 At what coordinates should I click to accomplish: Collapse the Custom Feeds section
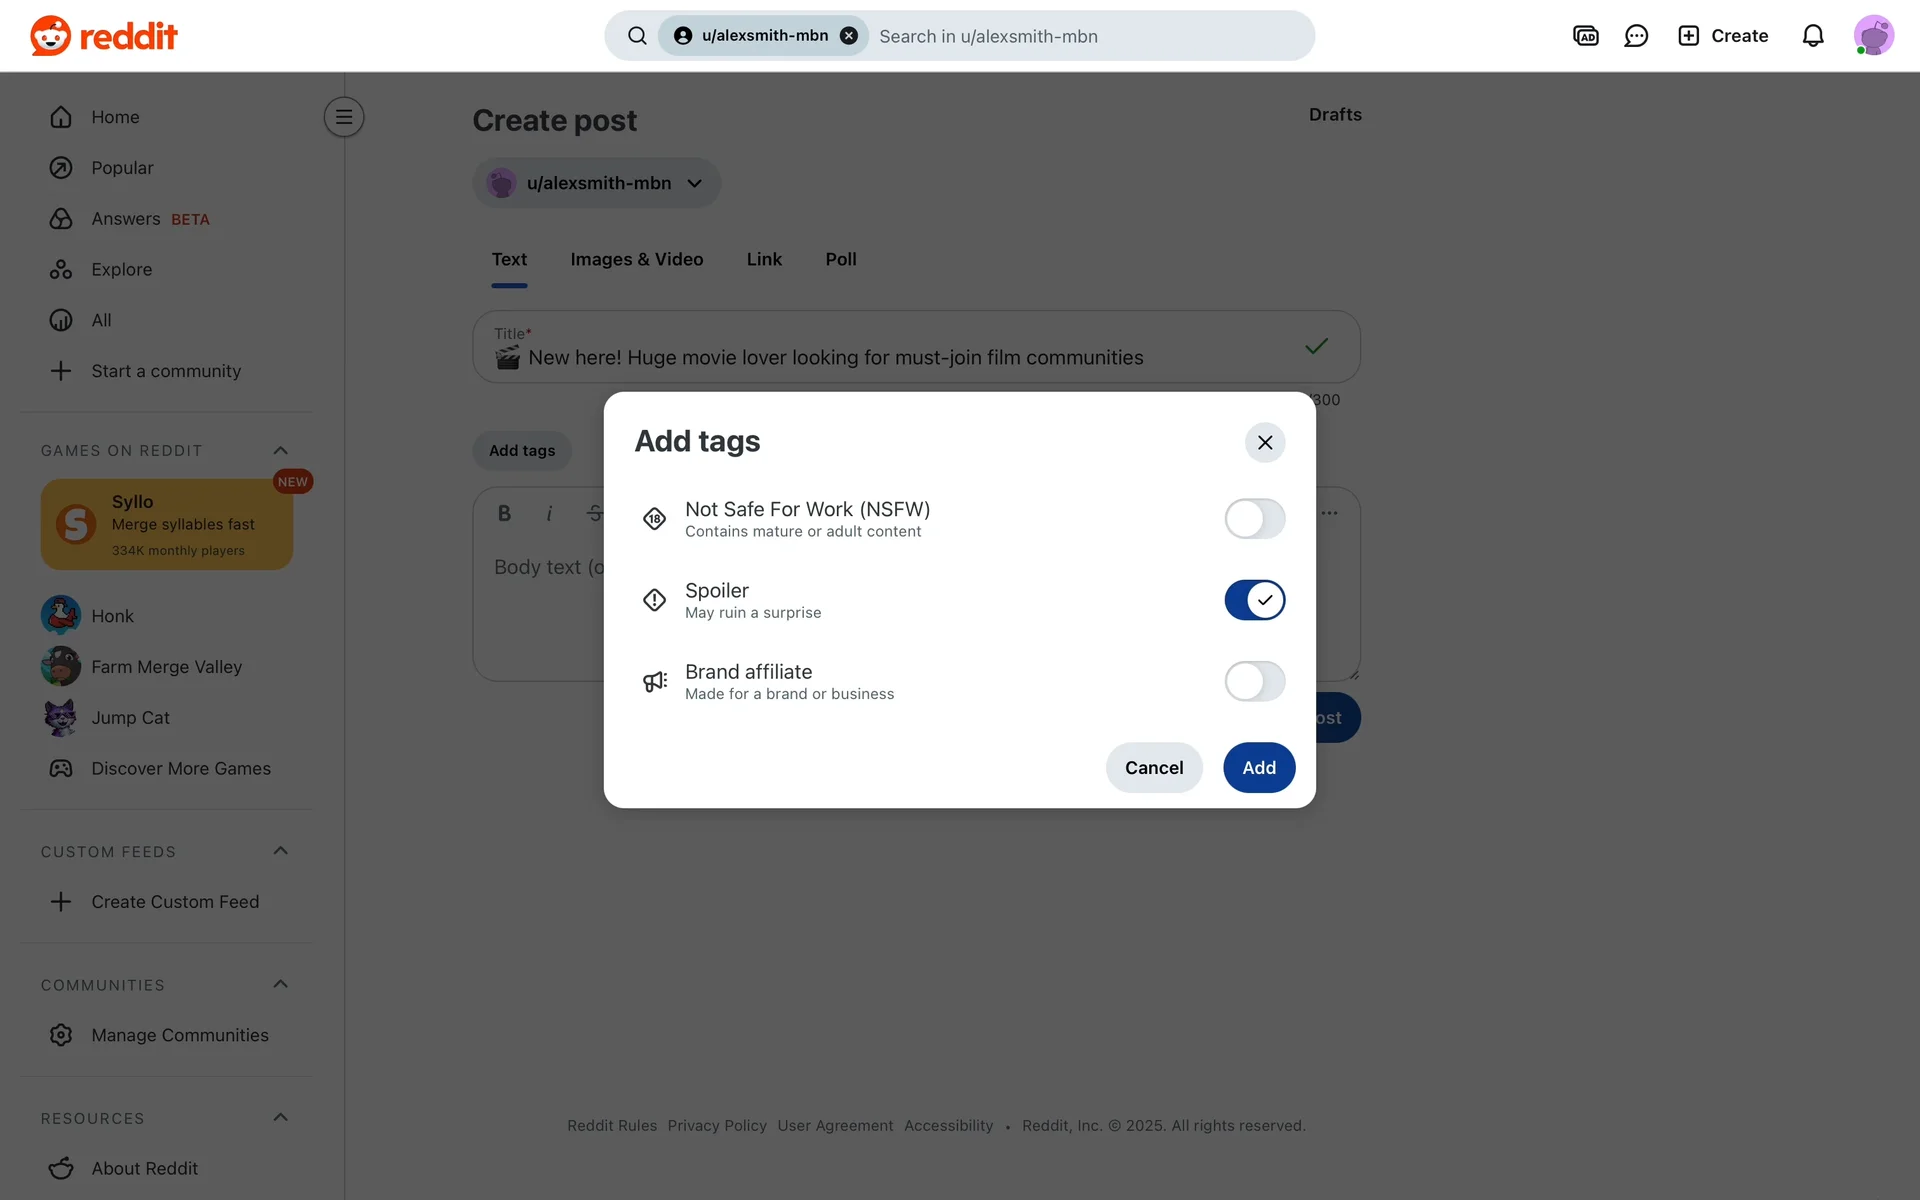280,851
